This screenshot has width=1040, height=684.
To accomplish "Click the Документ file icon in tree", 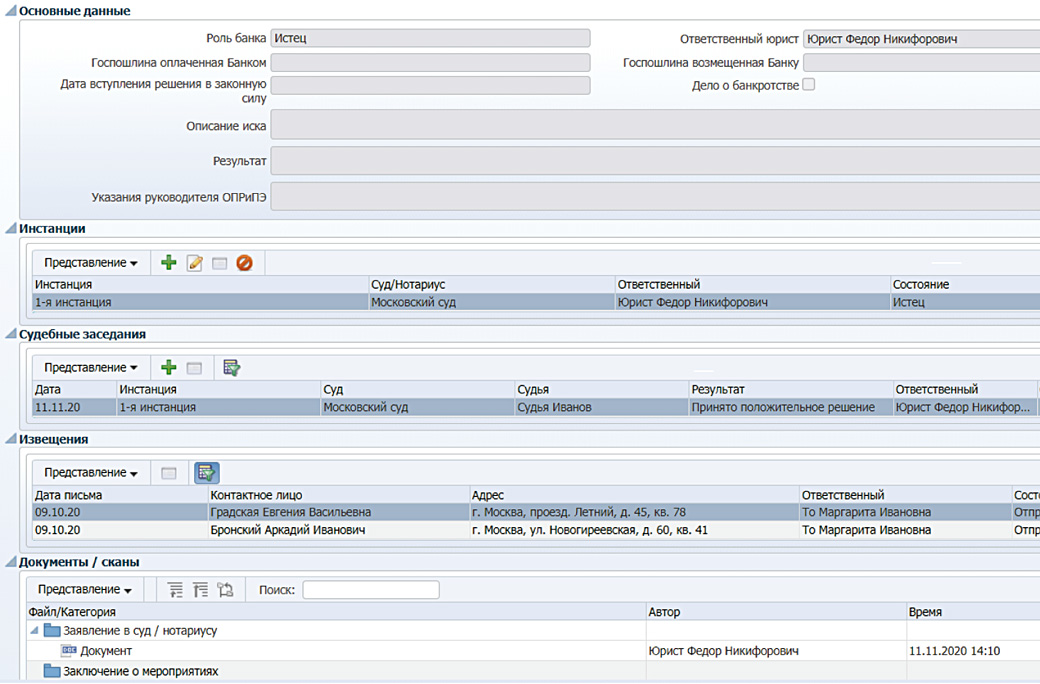I will (x=69, y=651).
